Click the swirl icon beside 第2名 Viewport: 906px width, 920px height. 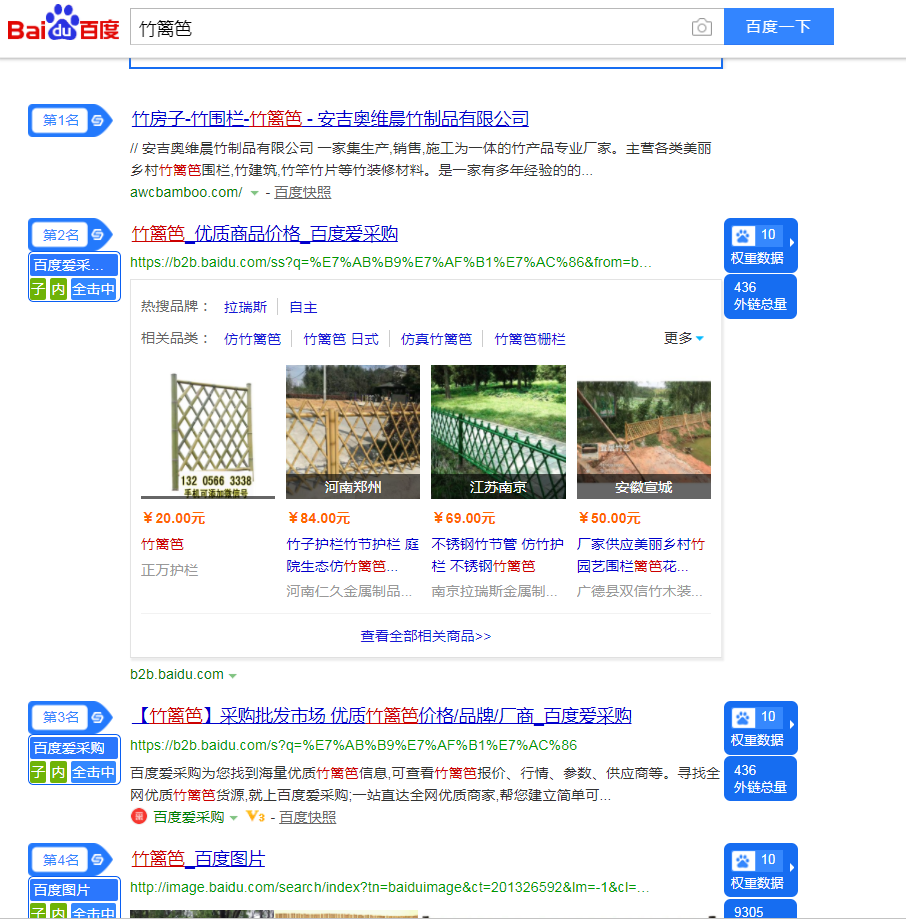pos(98,235)
